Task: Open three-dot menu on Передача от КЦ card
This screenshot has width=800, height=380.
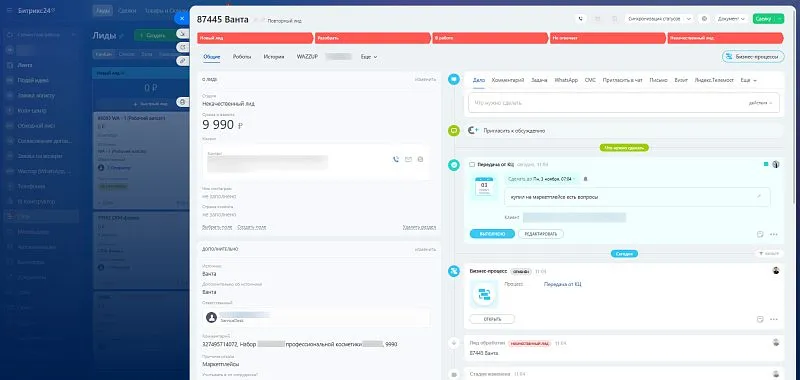Action: pyautogui.click(x=773, y=234)
